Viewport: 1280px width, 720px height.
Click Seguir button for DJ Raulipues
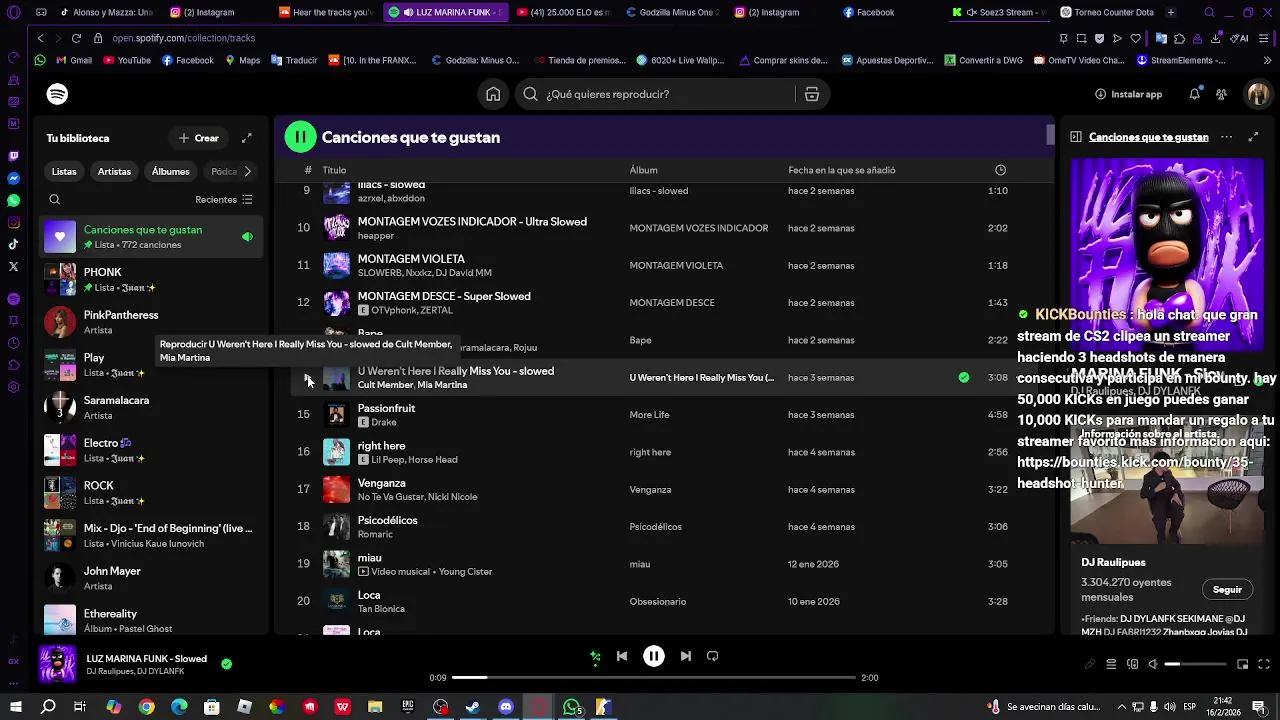point(1227,590)
